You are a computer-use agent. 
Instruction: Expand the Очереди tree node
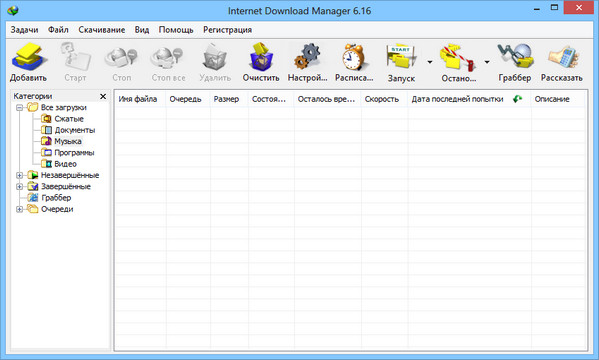[x=19, y=209]
